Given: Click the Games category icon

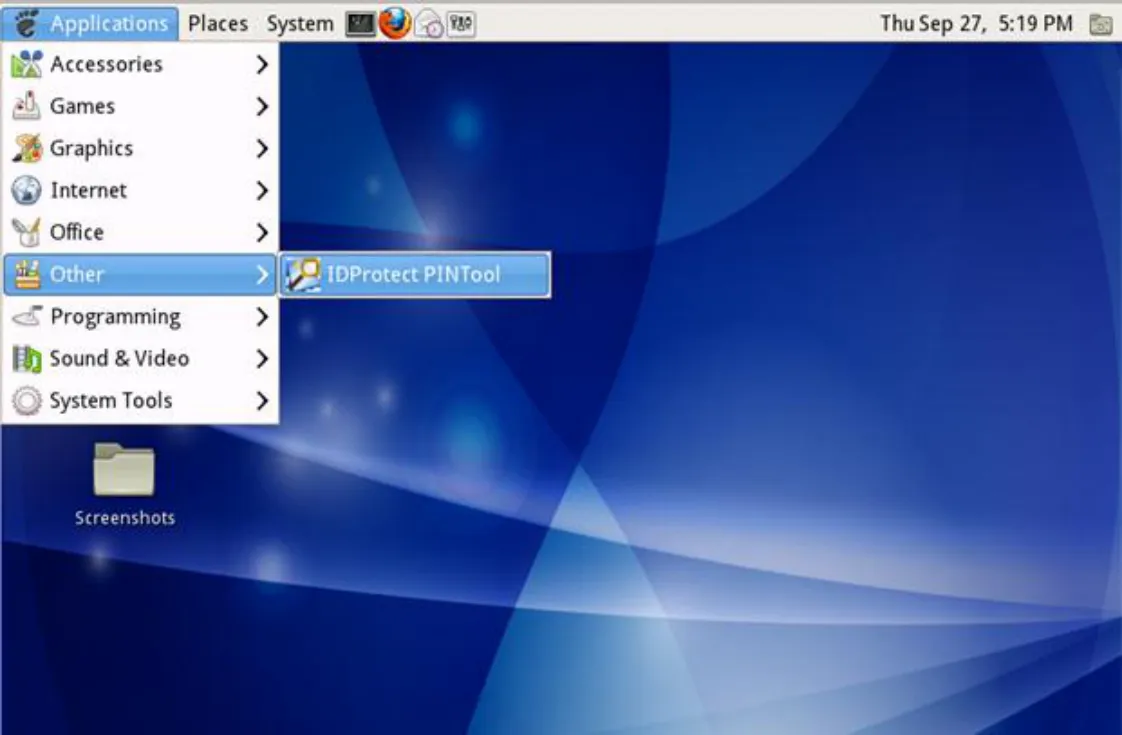Looking at the screenshot, I should [x=26, y=106].
